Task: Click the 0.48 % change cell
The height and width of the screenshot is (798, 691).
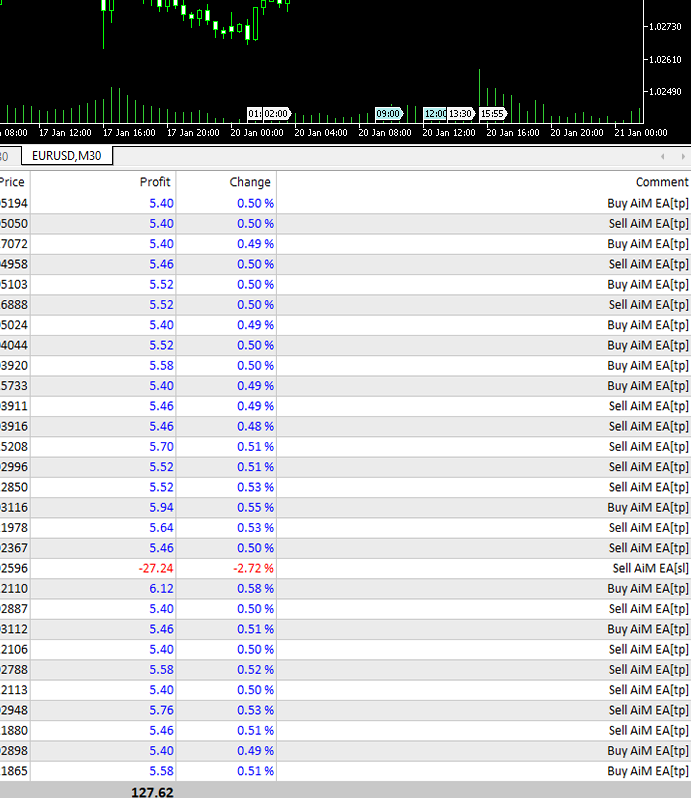Action: click(x=255, y=426)
